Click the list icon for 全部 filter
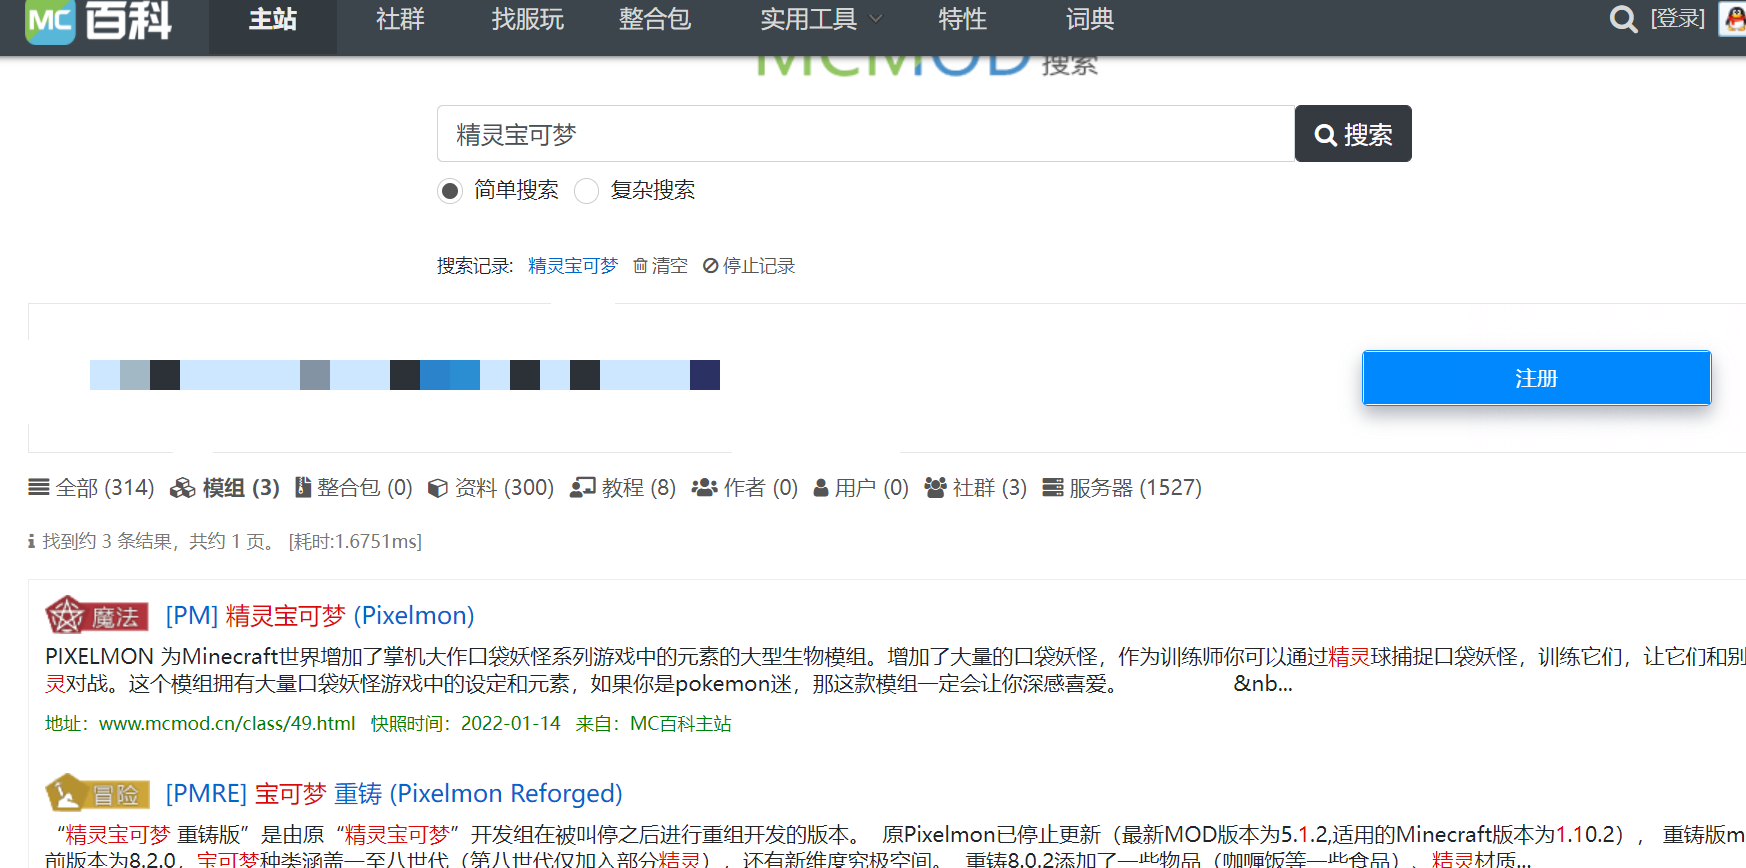 click(x=39, y=488)
